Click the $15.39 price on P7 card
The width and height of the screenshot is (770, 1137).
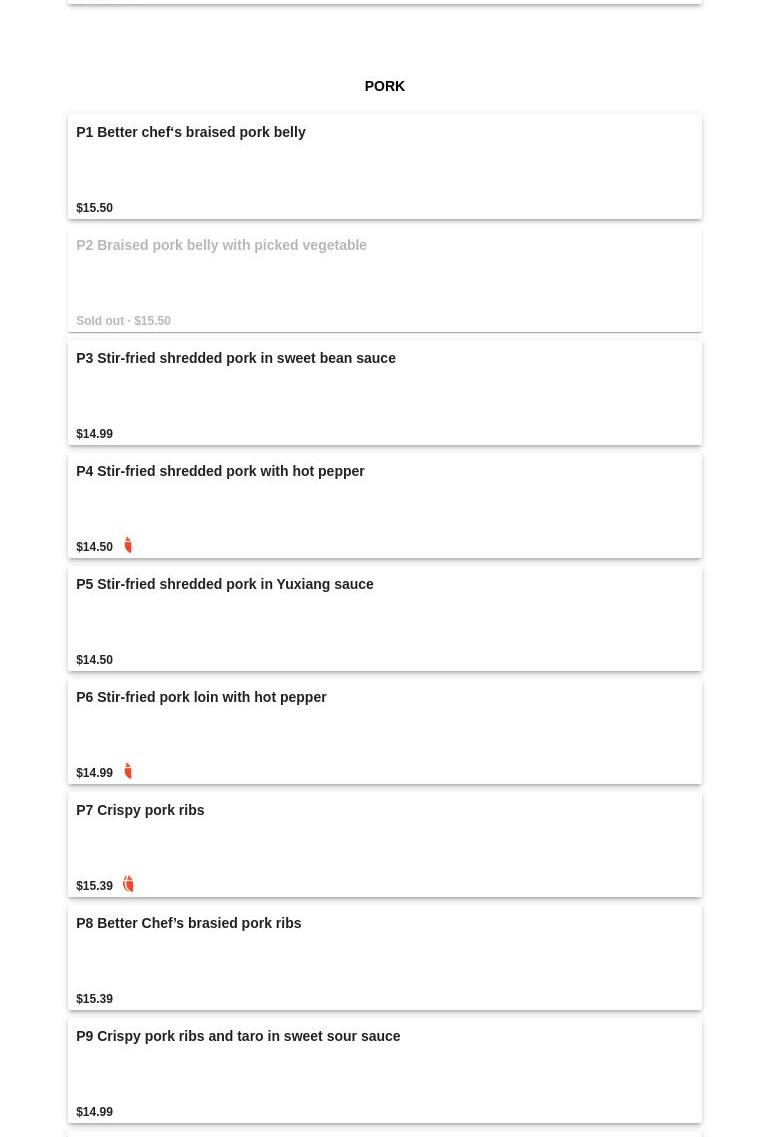(94, 886)
